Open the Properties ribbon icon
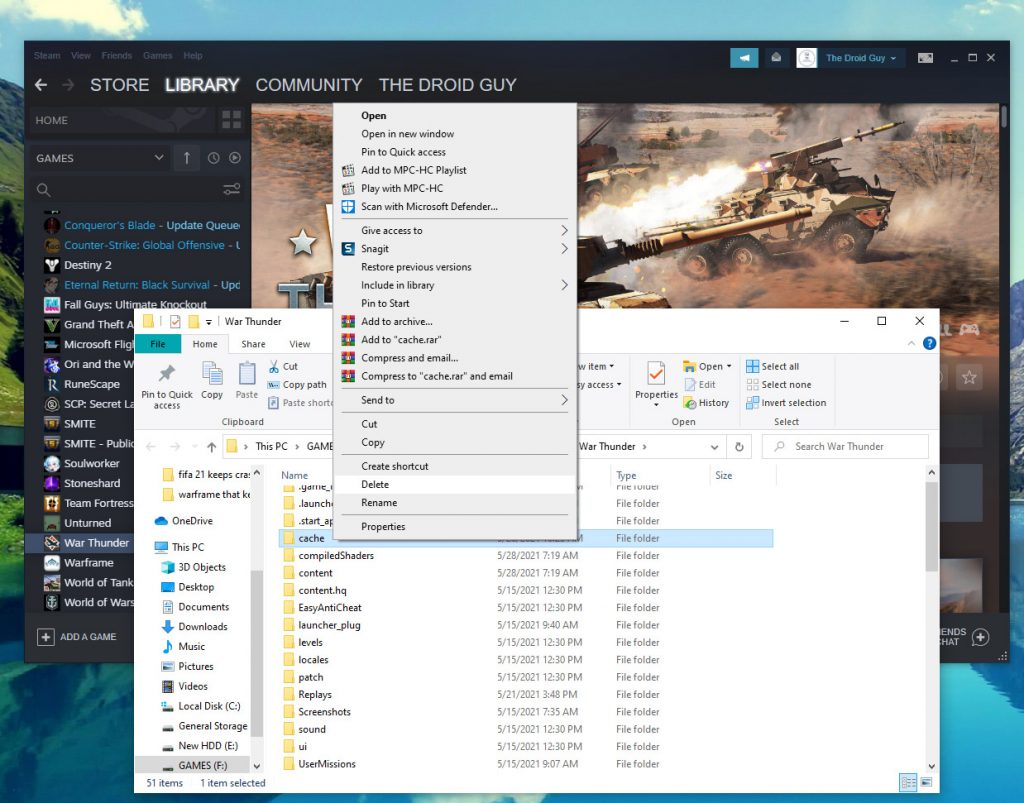Image resolution: width=1024 pixels, height=803 pixels. click(x=656, y=383)
